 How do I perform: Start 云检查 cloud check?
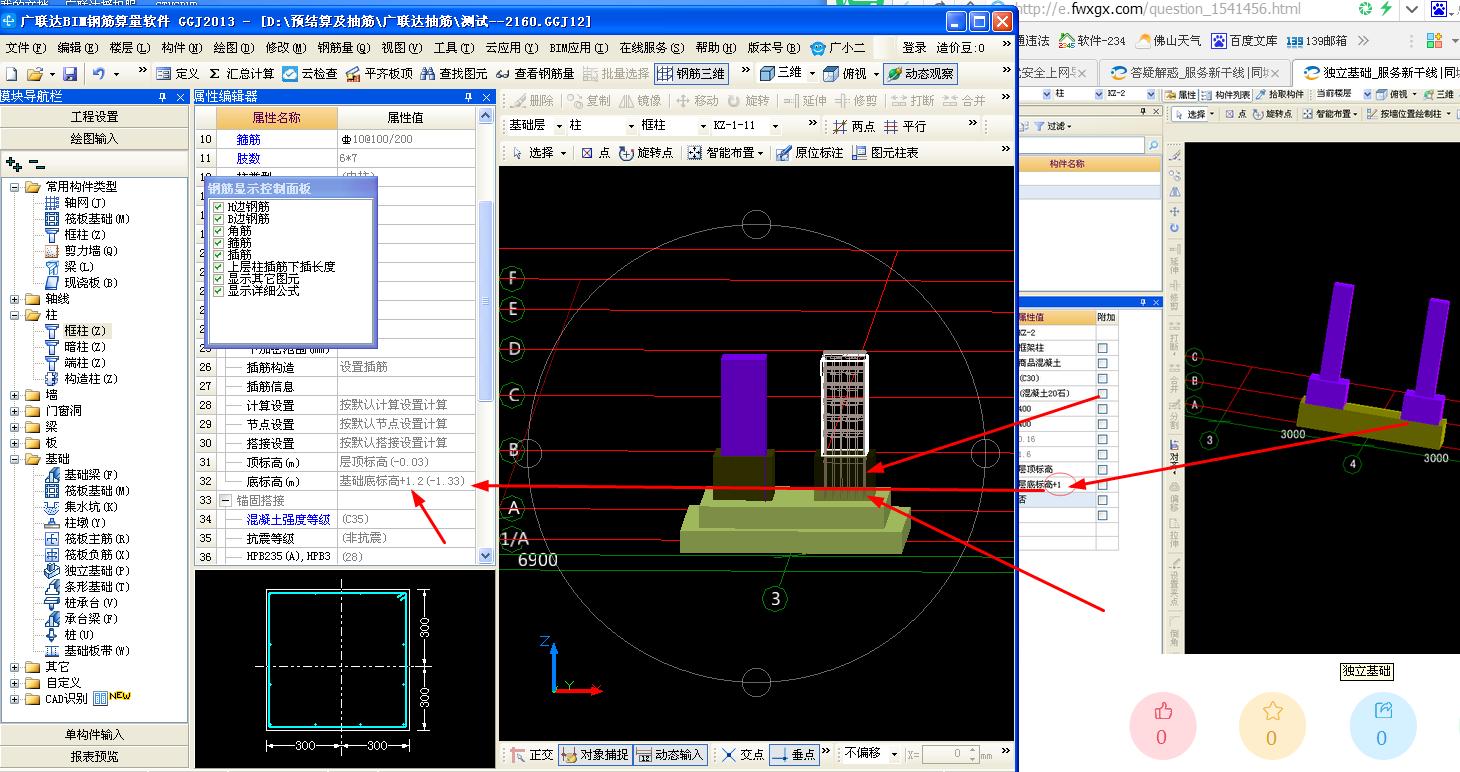[310, 74]
